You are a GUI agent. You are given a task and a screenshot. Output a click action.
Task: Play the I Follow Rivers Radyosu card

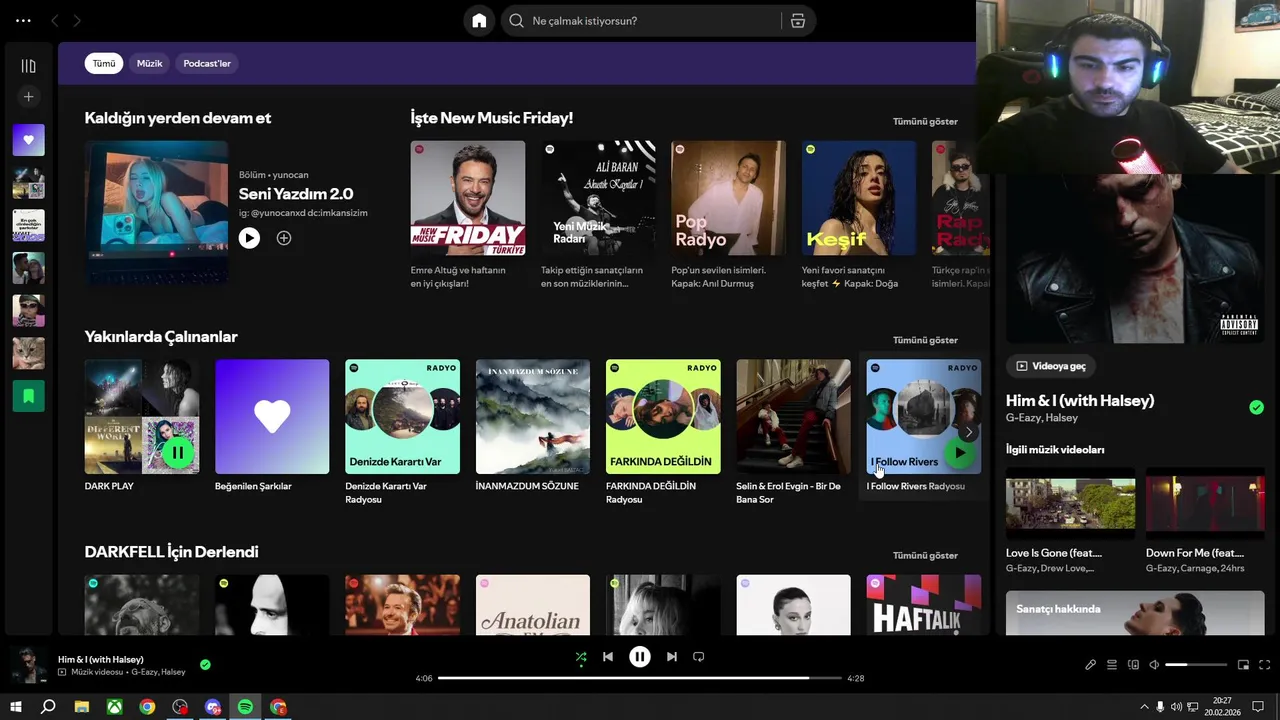(959, 453)
